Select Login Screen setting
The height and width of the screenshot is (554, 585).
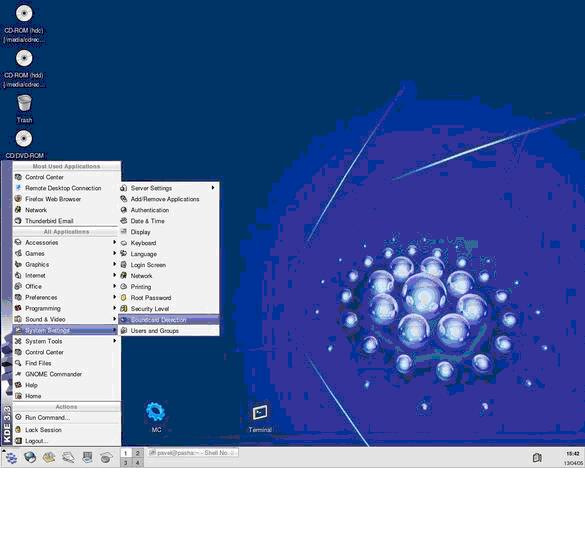click(x=169, y=265)
